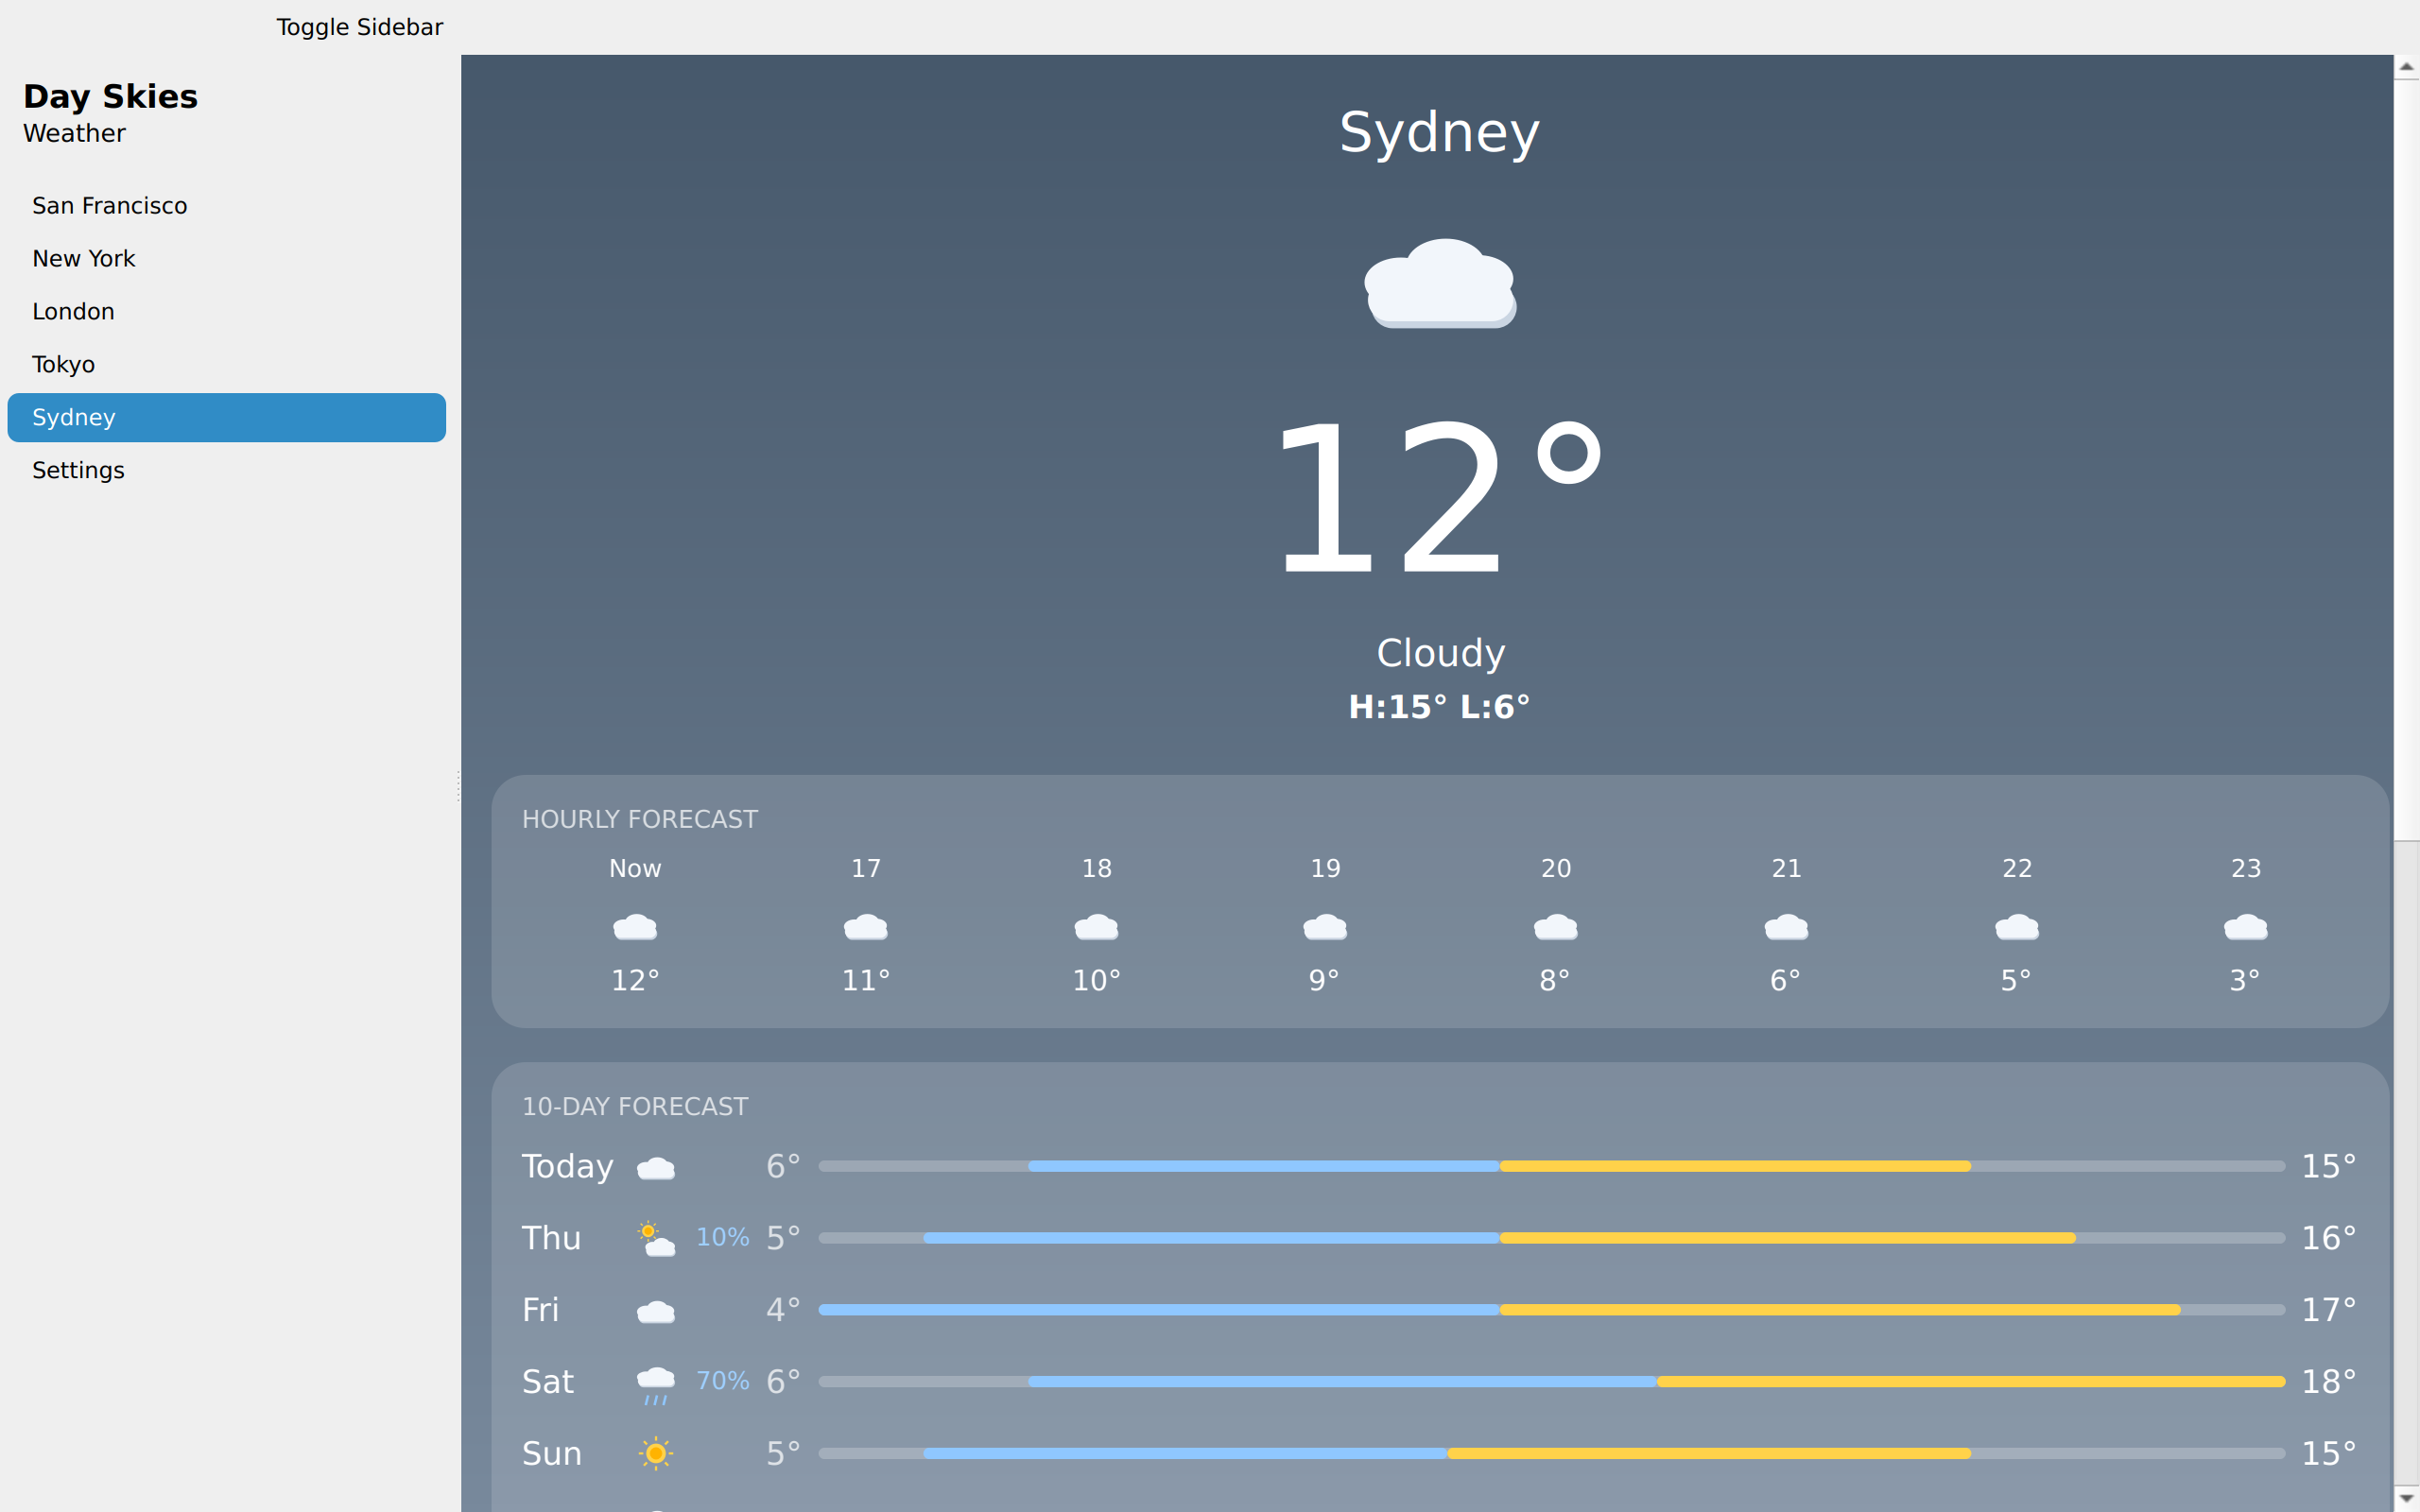Click the 3° temperature at hour 23

click(x=2246, y=980)
